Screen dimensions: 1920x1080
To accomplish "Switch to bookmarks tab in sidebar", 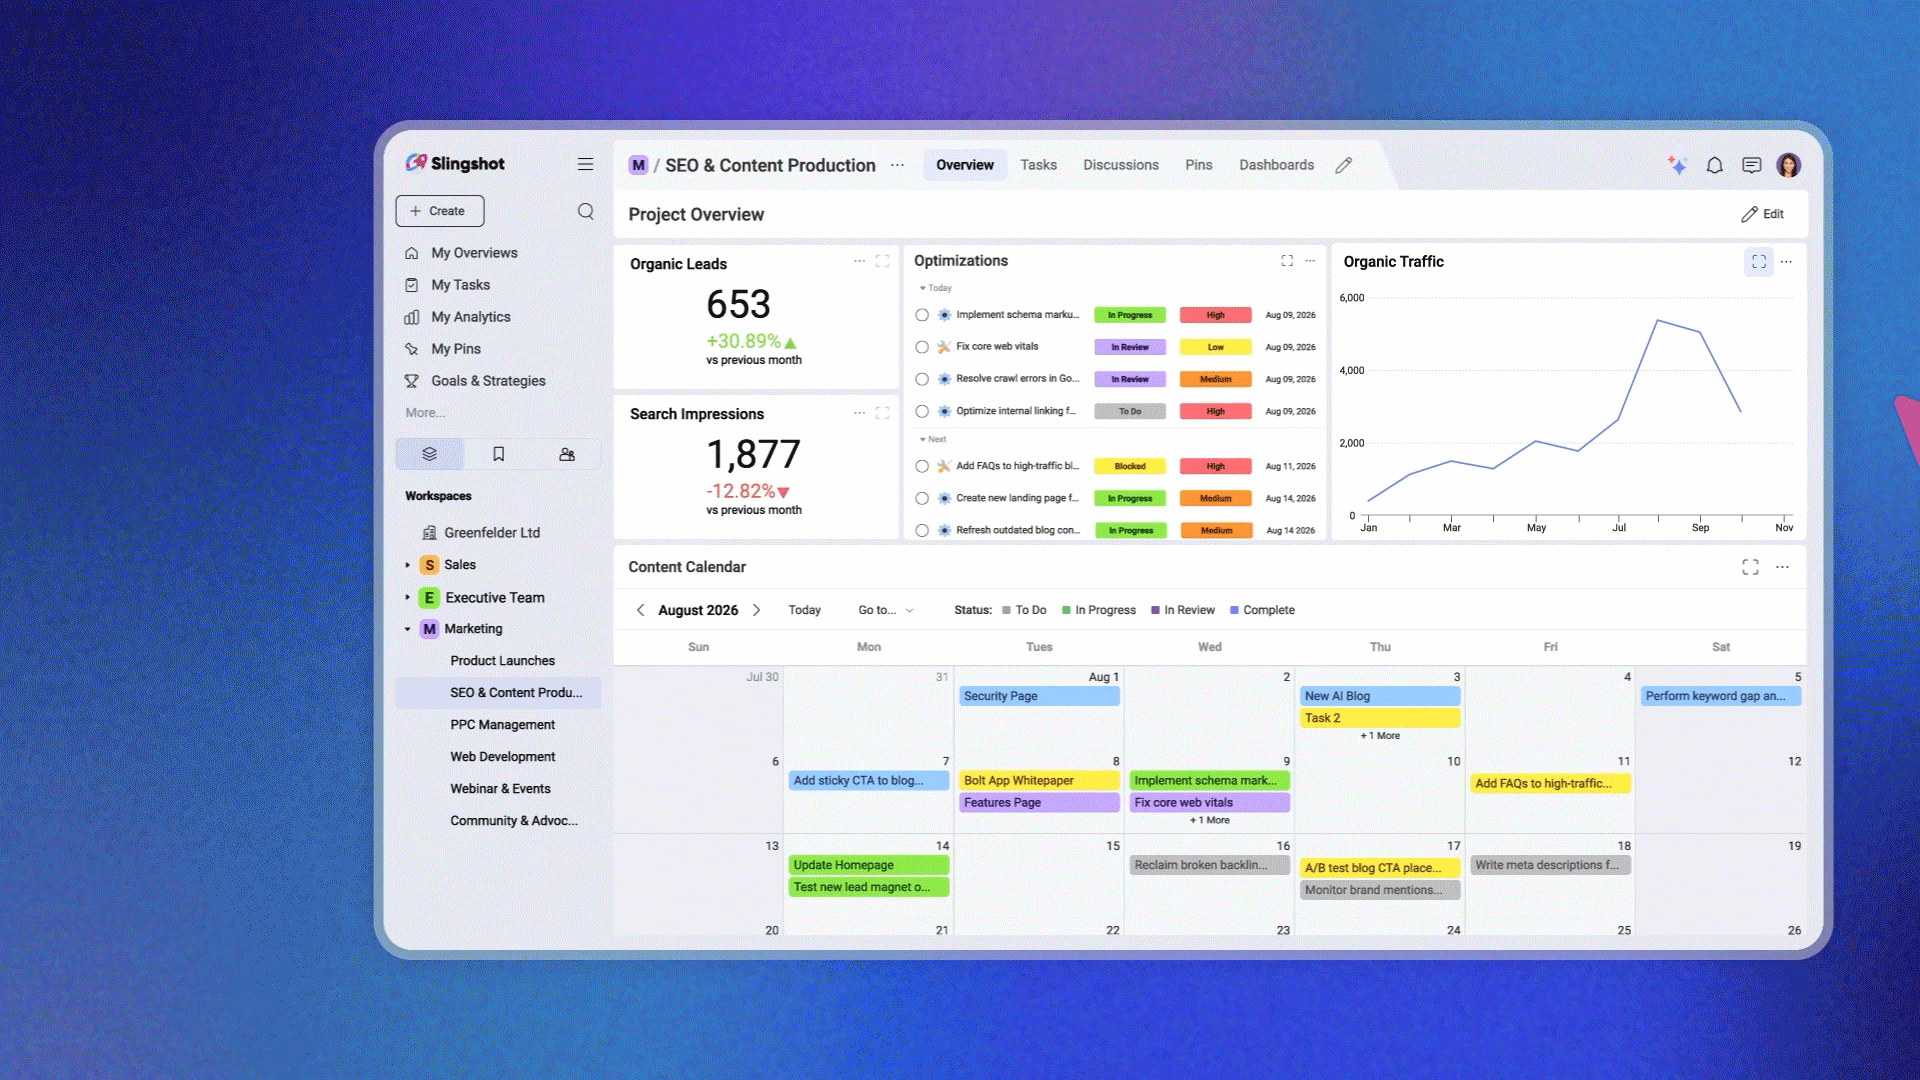I will coord(498,454).
